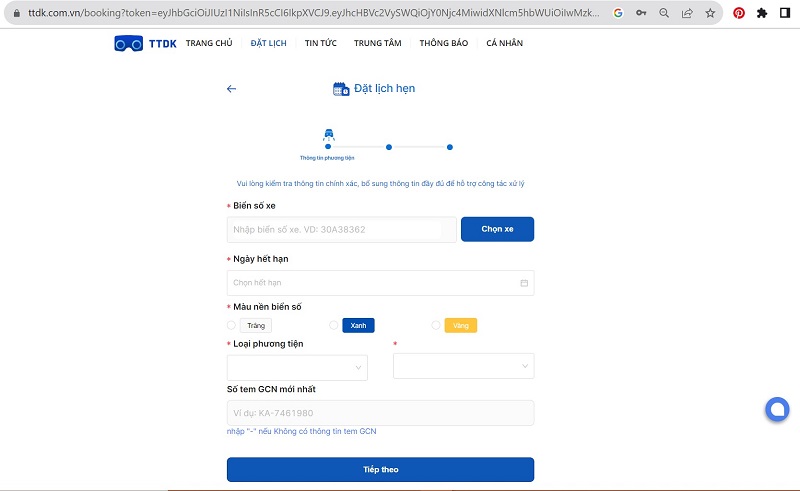Image resolution: width=800 pixels, height=491 pixels.
Task: Select the Trắng plate color radio
Action: point(232,325)
